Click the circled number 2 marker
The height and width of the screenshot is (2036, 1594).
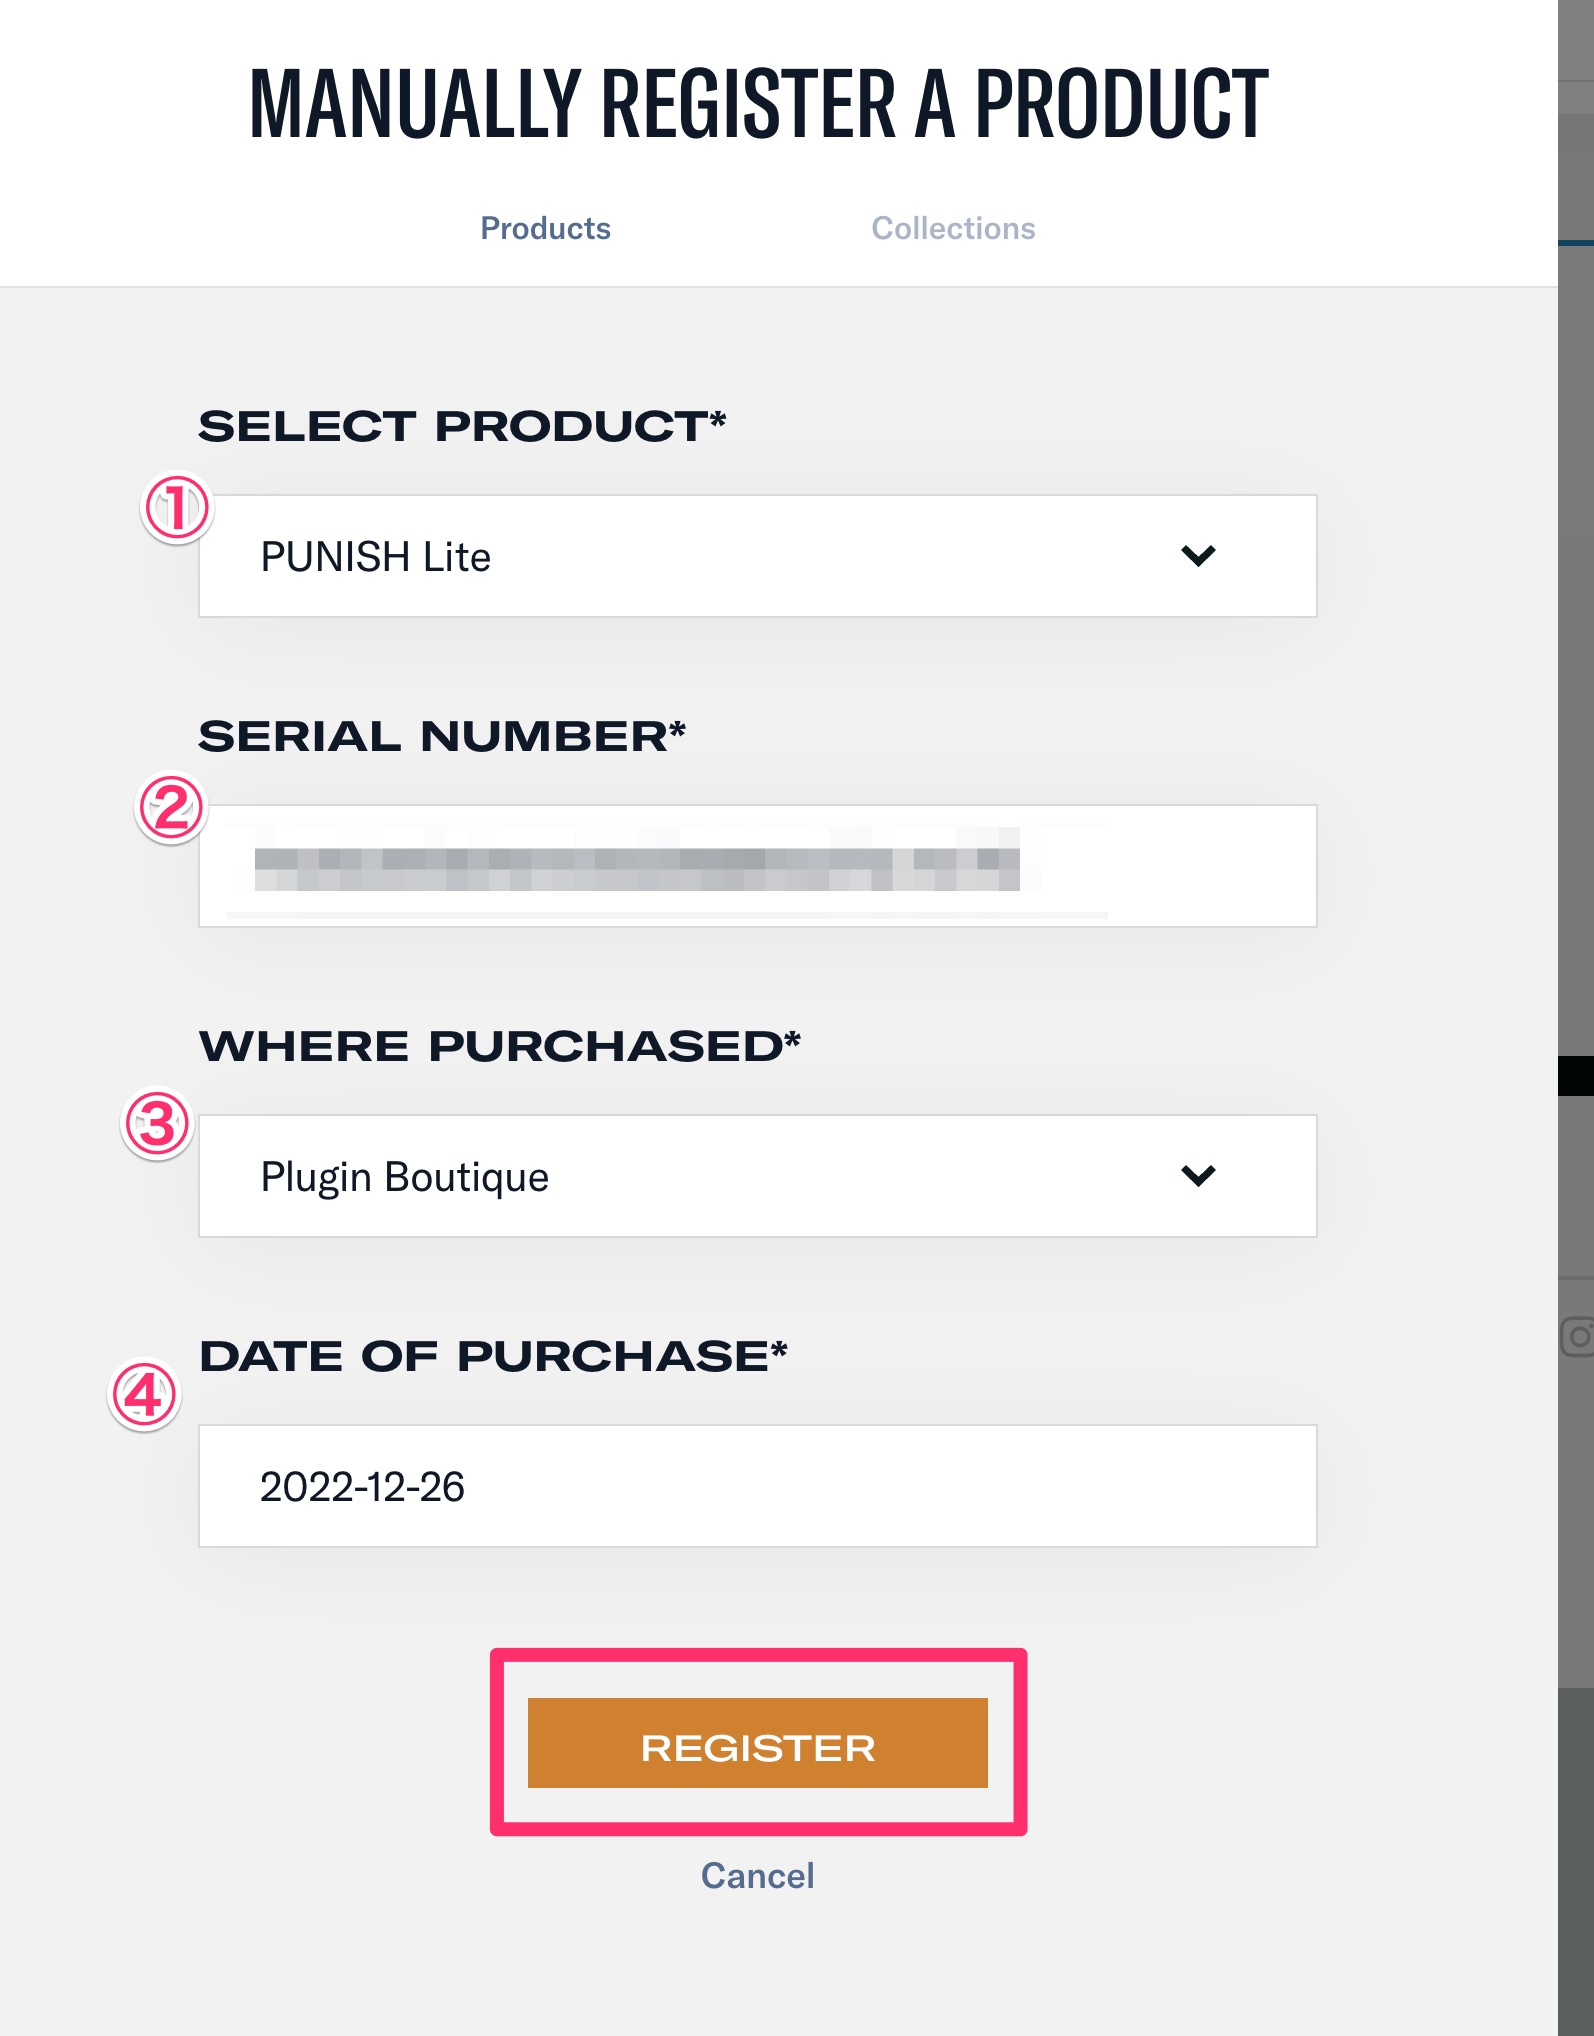point(171,808)
